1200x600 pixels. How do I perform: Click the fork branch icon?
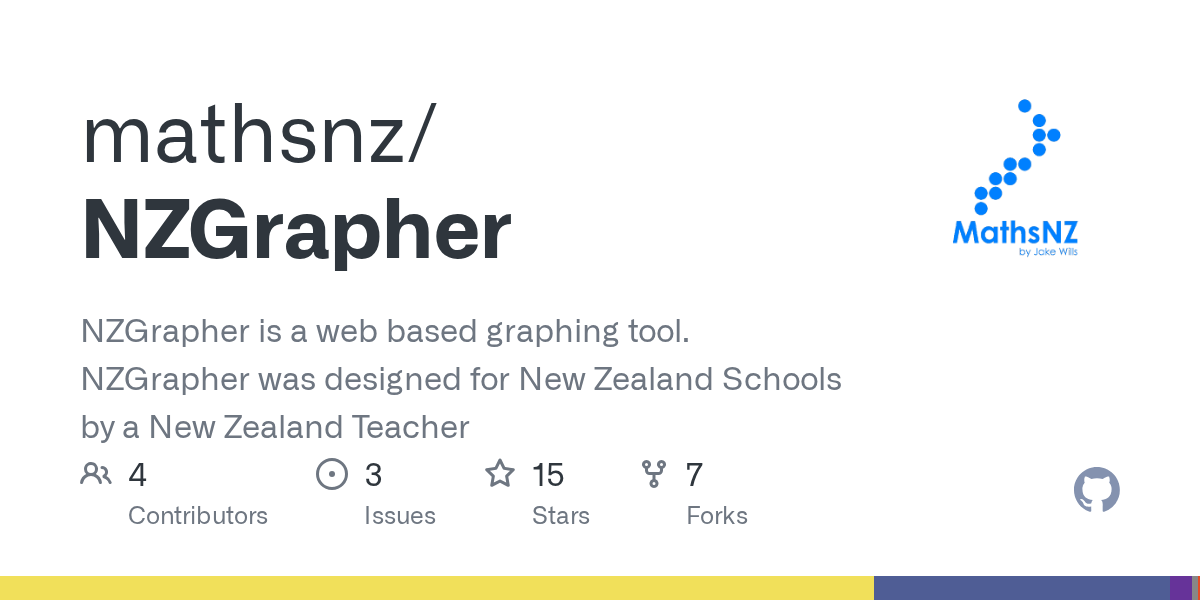click(x=654, y=474)
